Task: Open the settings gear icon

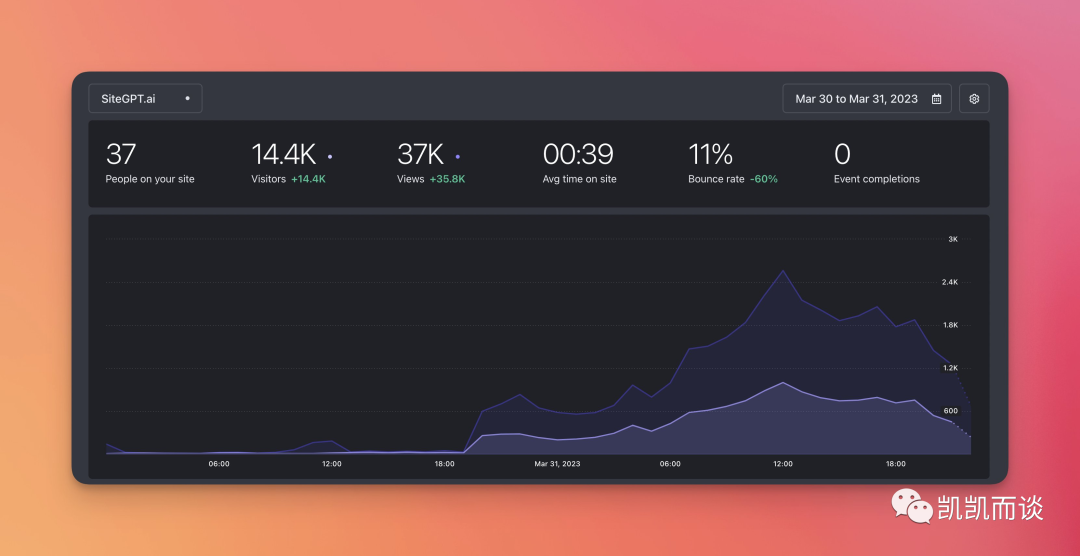Action: 974,99
